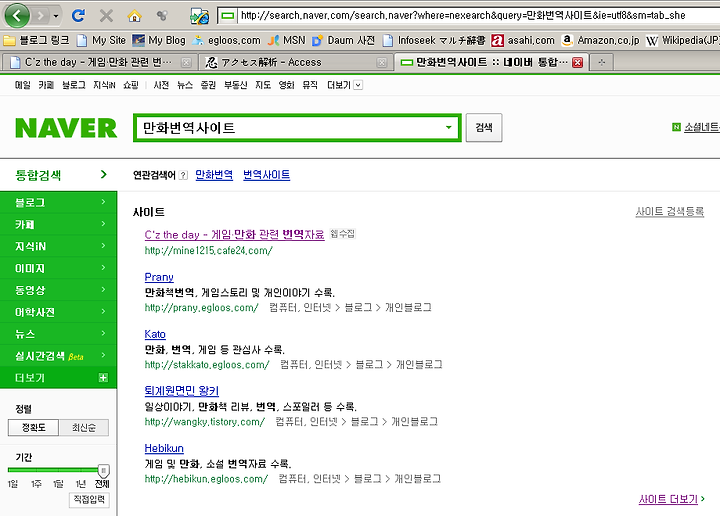Open the asahi.com bookmark
Screen dimensions: 720x516
click(523, 40)
